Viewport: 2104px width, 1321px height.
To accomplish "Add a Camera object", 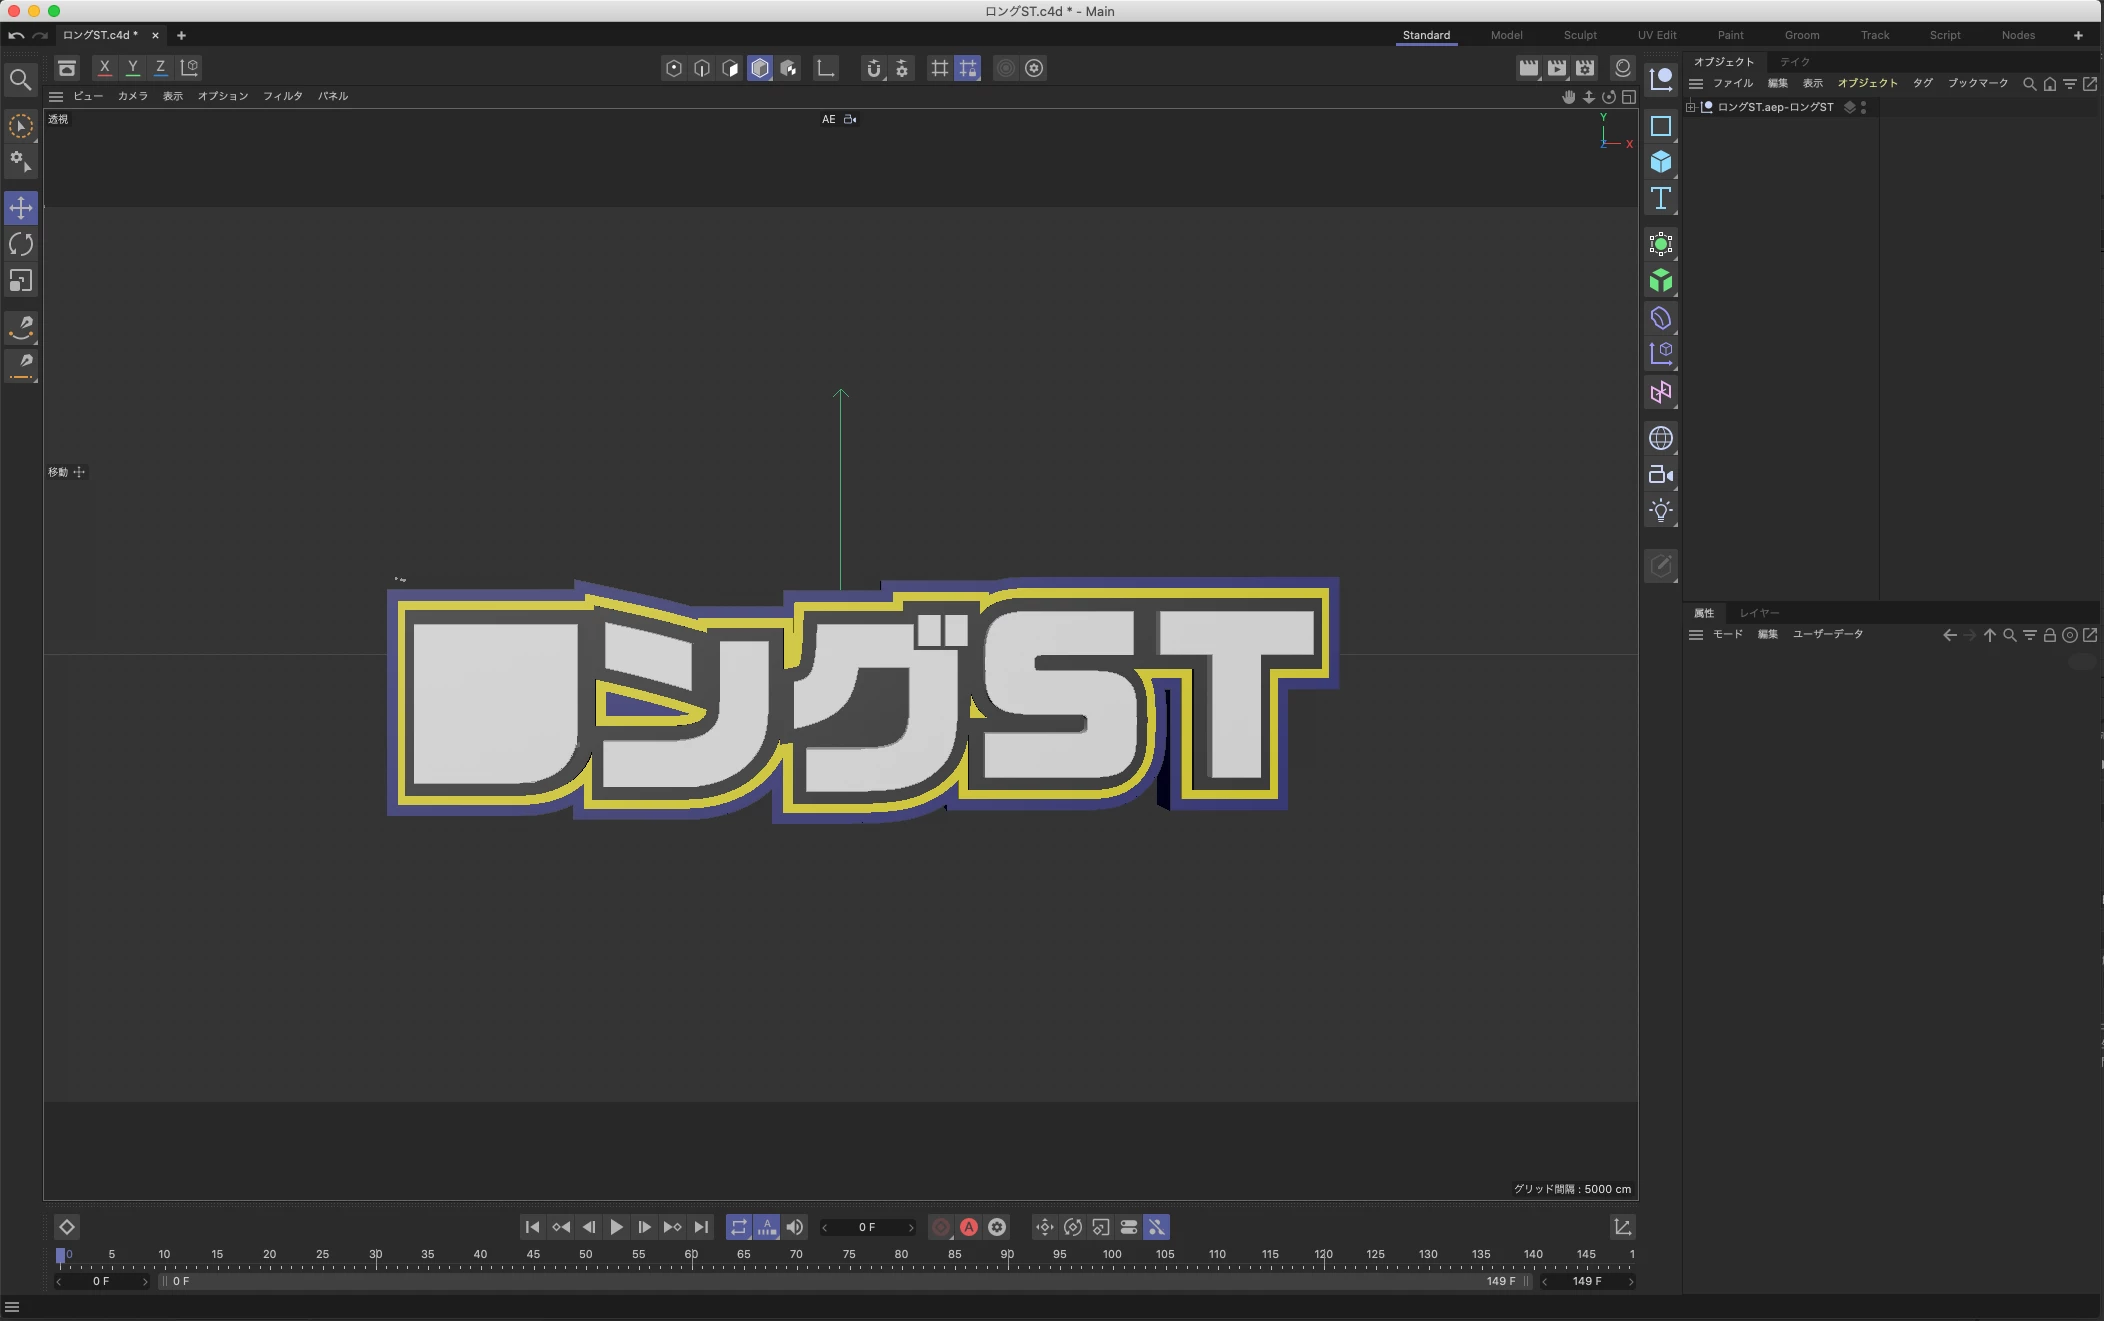I will pyautogui.click(x=1660, y=475).
